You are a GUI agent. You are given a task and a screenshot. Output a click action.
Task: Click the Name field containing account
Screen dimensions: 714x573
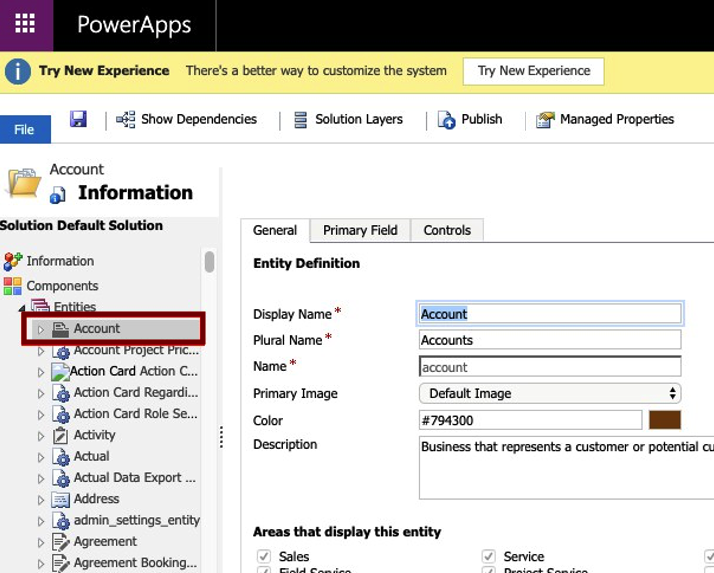(550, 367)
